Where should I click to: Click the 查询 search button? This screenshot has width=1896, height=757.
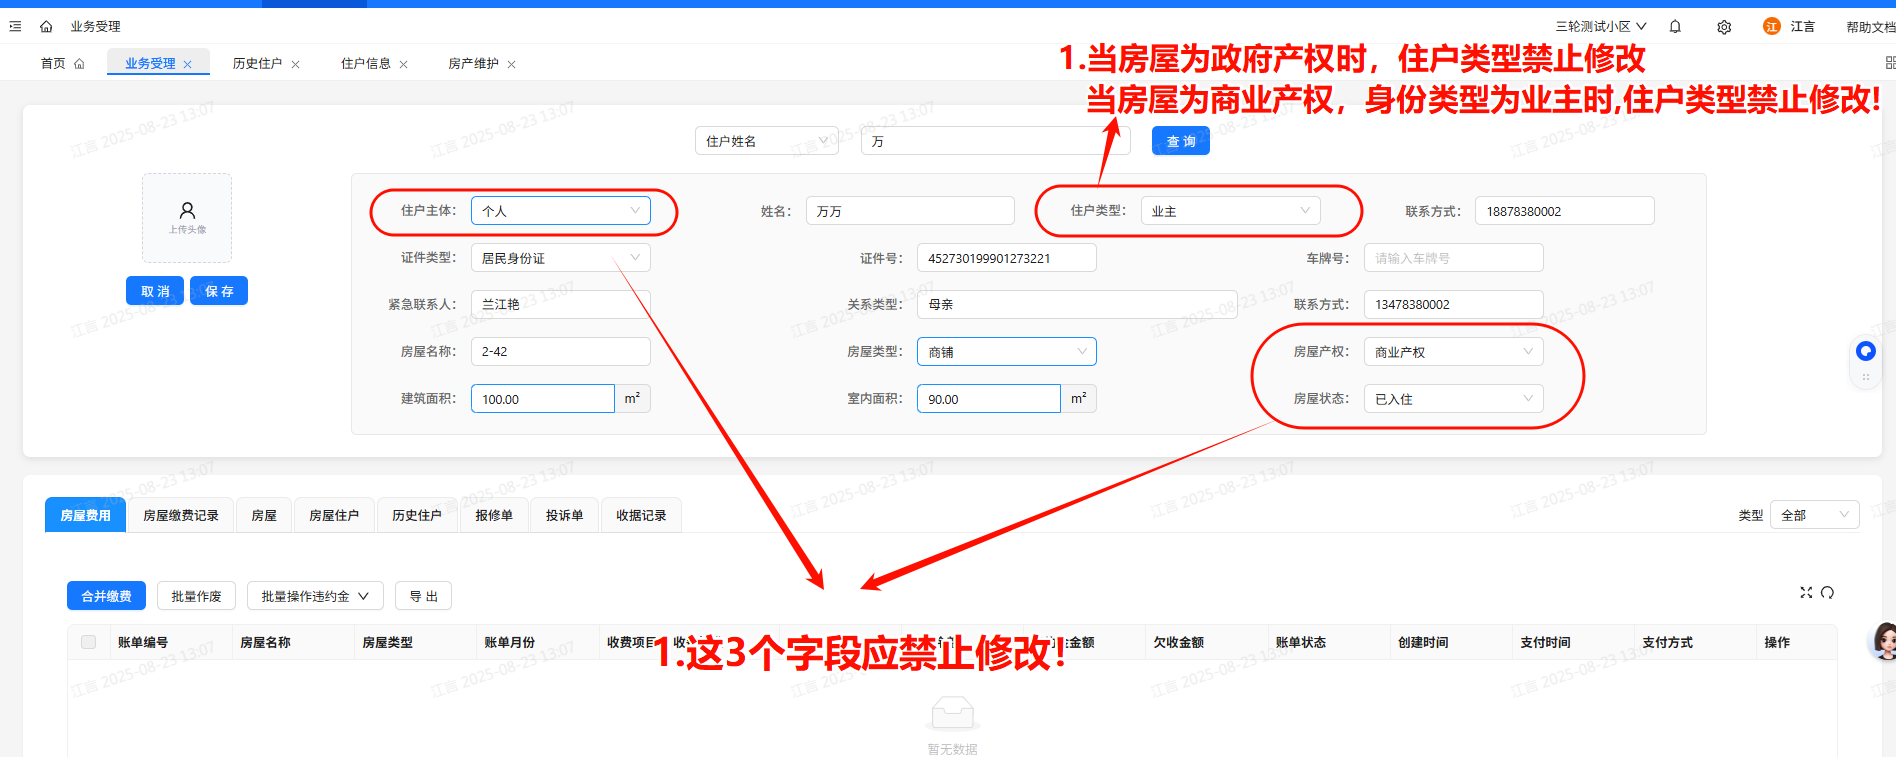click(x=1180, y=141)
